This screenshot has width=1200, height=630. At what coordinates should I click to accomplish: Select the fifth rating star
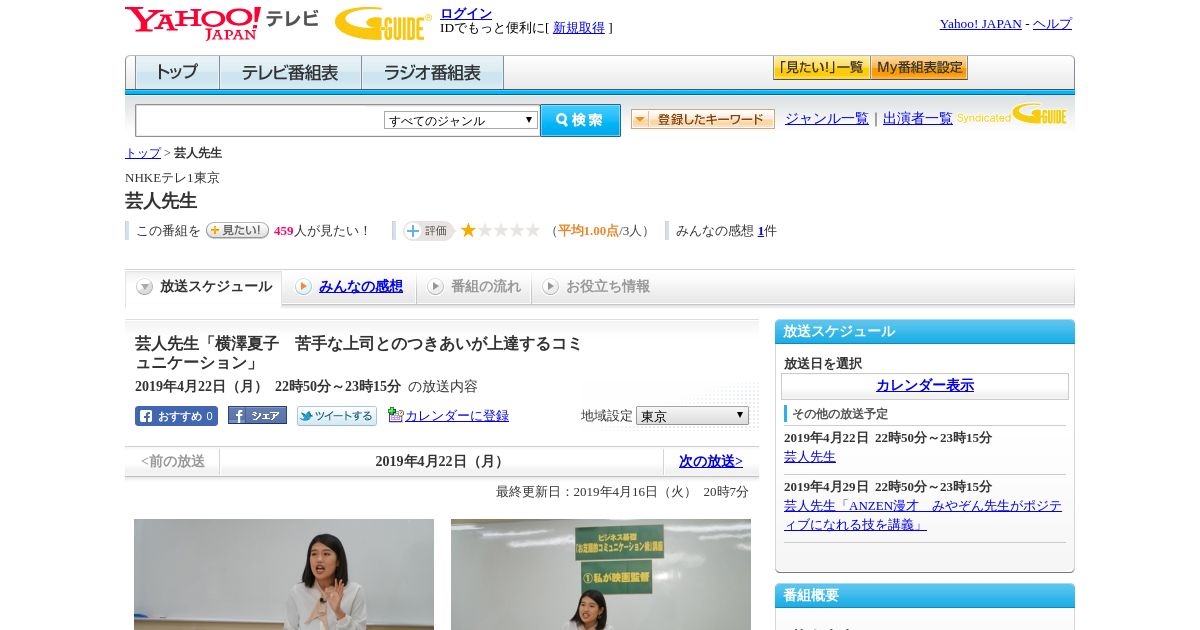[x=533, y=230]
